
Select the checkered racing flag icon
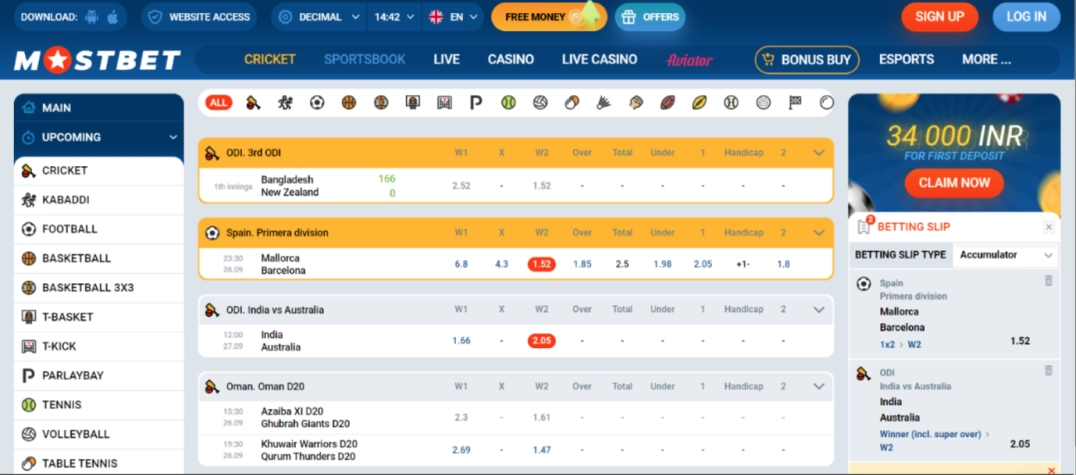[x=795, y=103]
